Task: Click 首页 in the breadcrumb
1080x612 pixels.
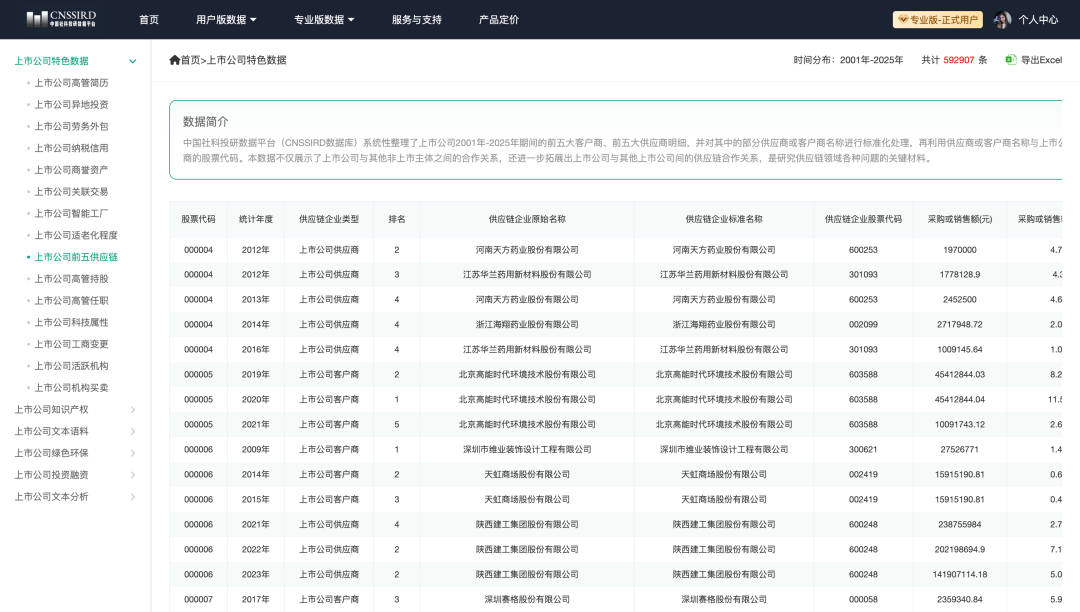Action: click(190, 60)
